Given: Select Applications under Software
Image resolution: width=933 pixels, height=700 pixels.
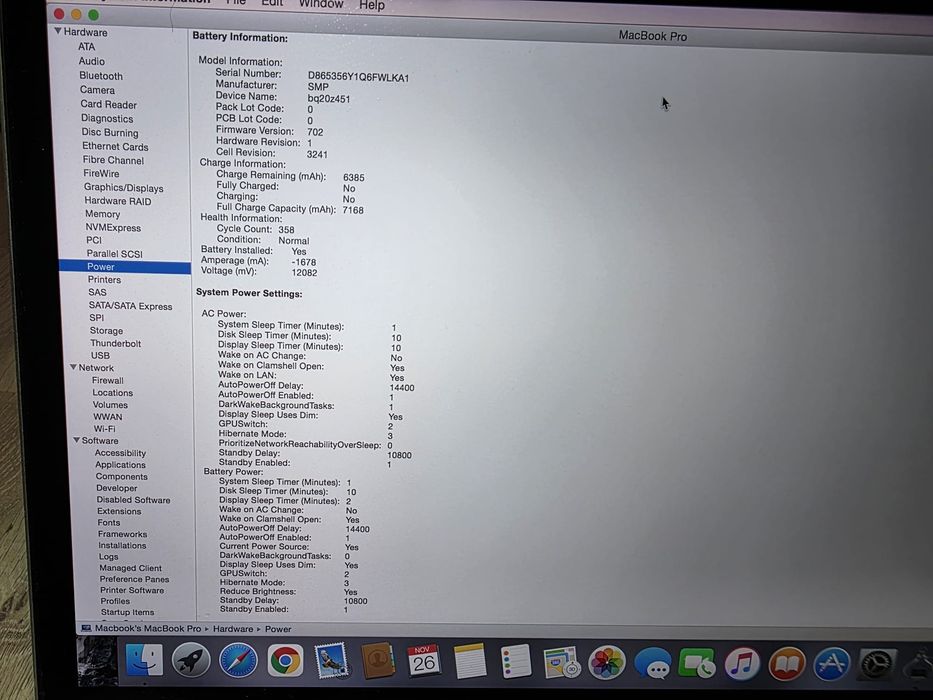Looking at the screenshot, I should coord(120,465).
